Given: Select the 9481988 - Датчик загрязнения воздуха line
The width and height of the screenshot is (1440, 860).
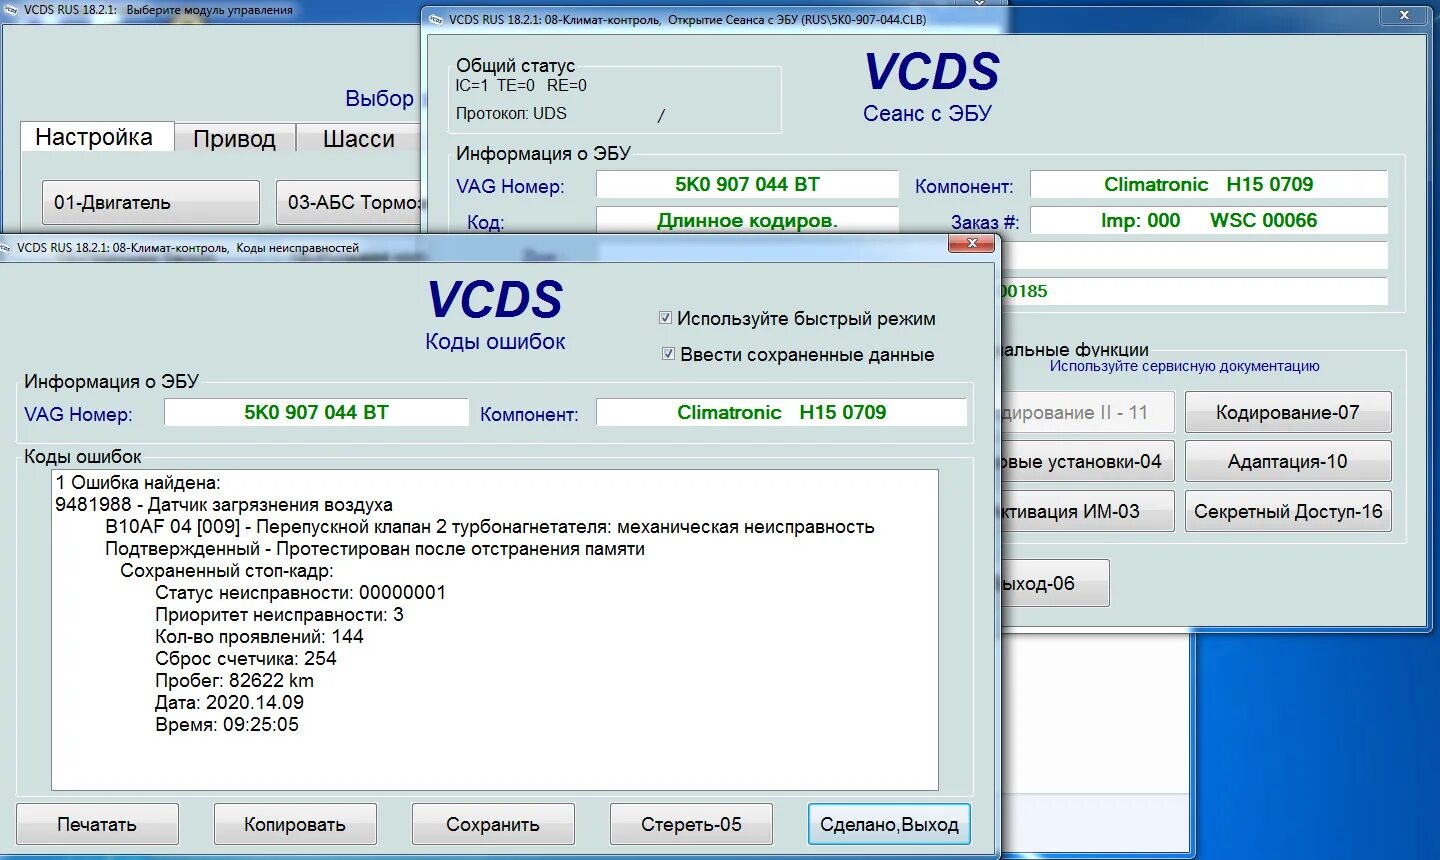Looking at the screenshot, I should point(224,505).
